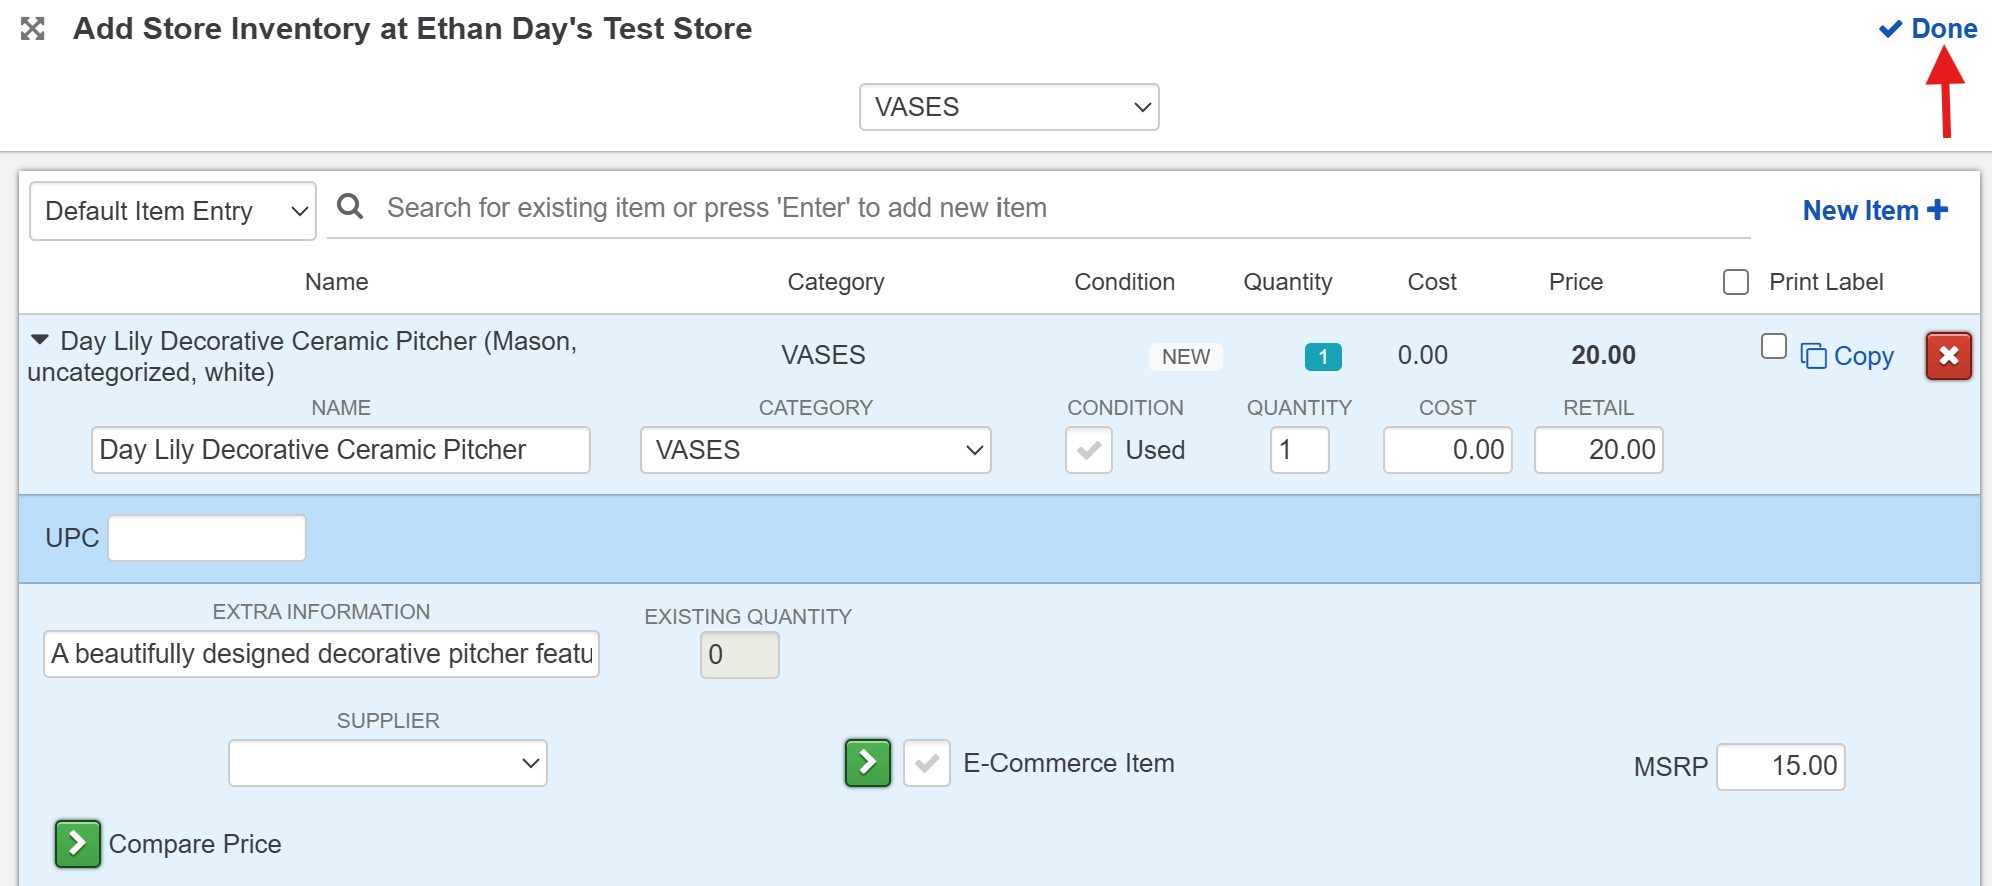Check the item row print label checkbox
Image resolution: width=1992 pixels, height=886 pixels.
point(1773,346)
